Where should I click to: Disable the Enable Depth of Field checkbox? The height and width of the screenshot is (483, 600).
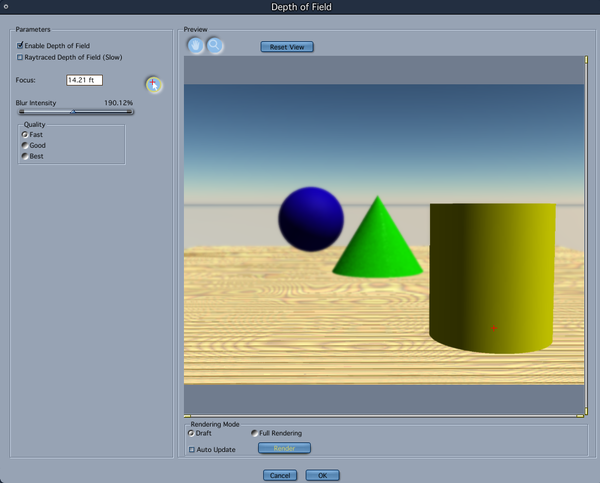coord(20,46)
